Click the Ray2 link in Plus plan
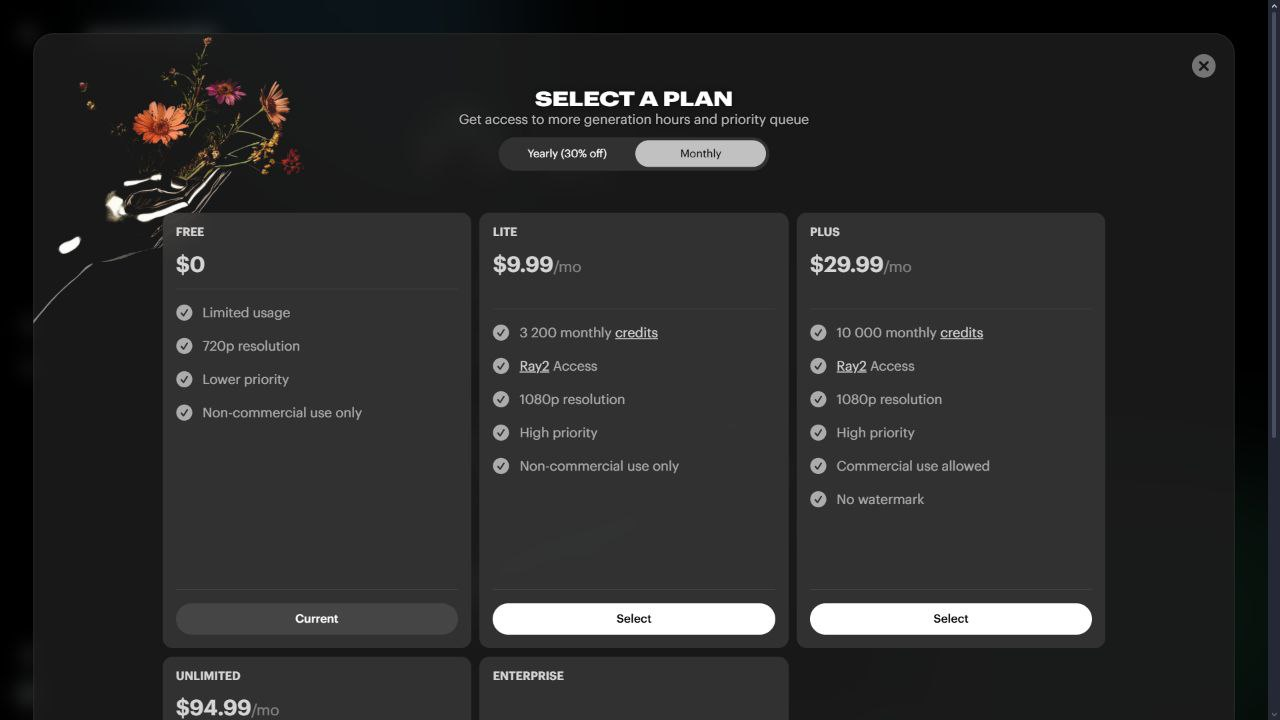Viewport: 1280px width, 720px height. pos(851,366)
